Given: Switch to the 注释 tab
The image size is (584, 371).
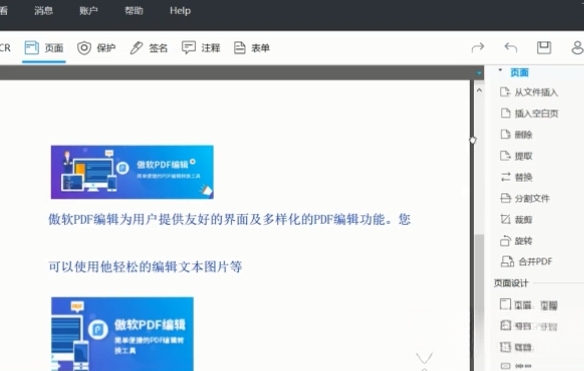Looking at the screenshot, I should point(201,48).
